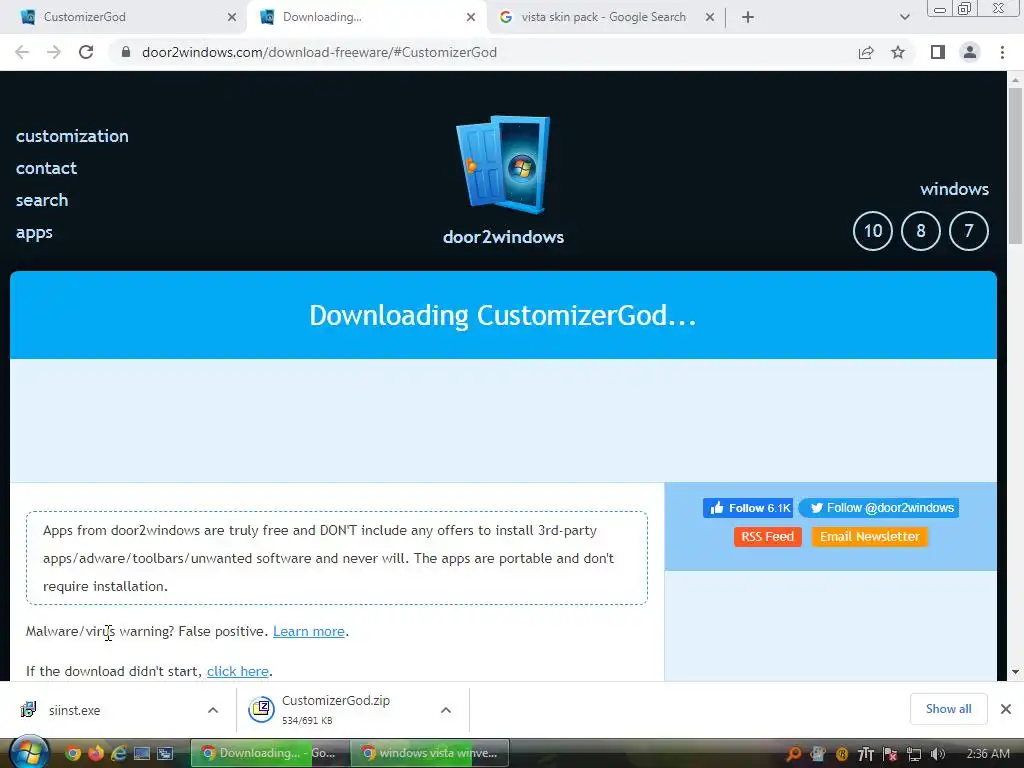Click the page scrollbar up arrow
This screenshot has width=1024, height=768.
click(x=1015, y=80)
